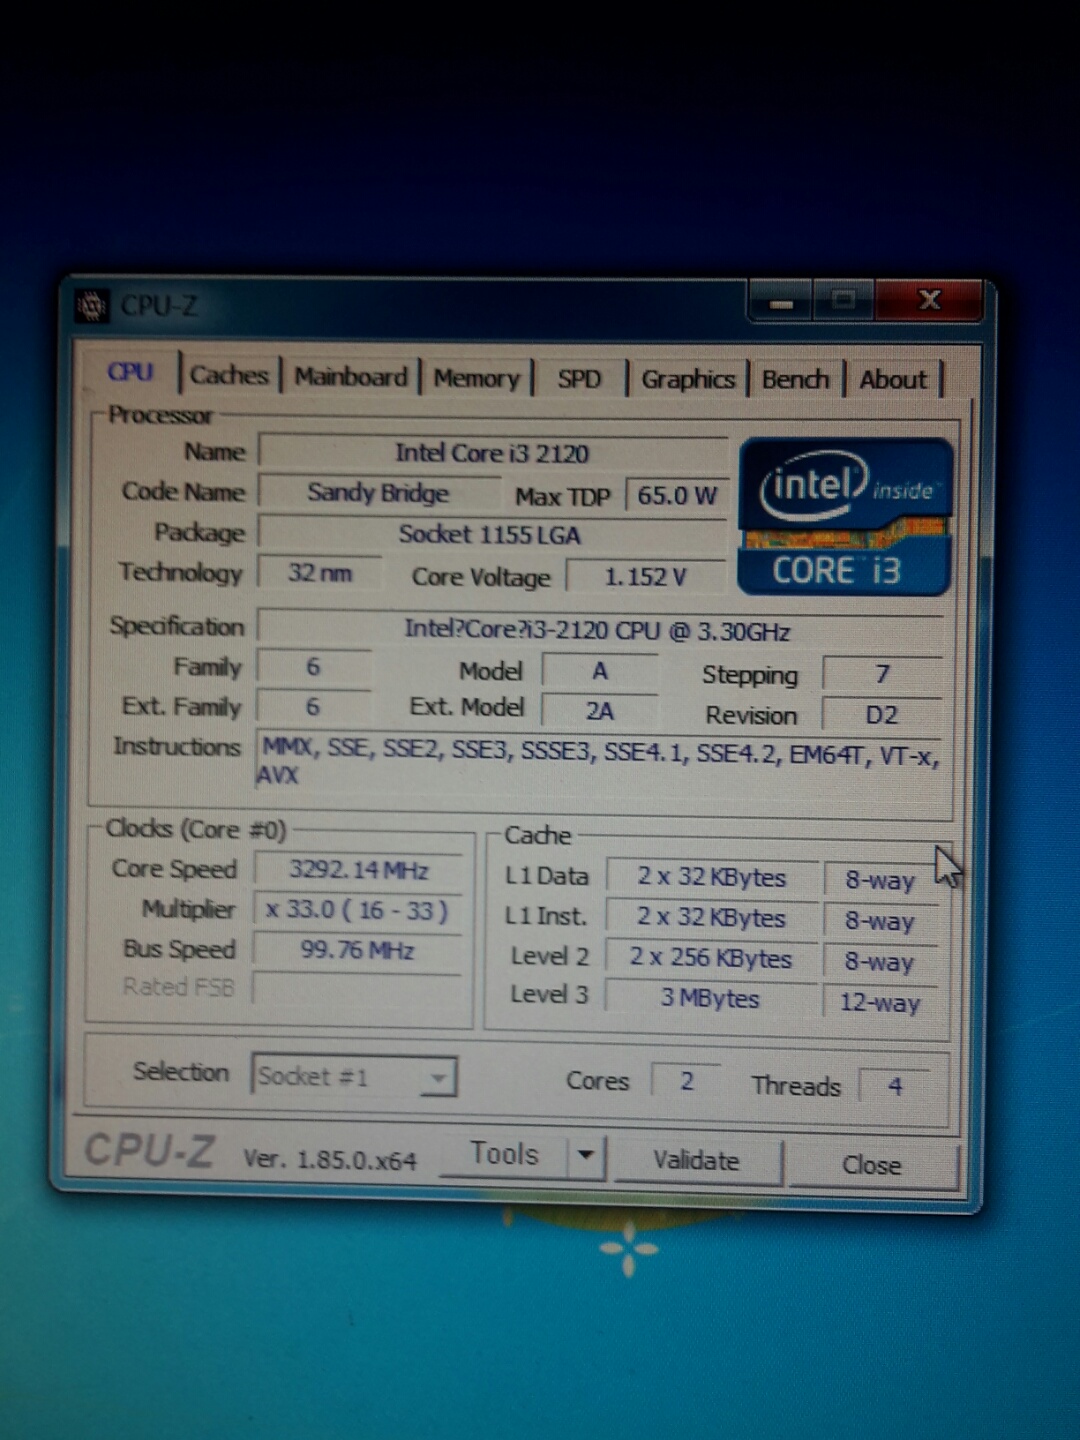
Task: Switch to the Graphics tab
Action: (688, 379)
